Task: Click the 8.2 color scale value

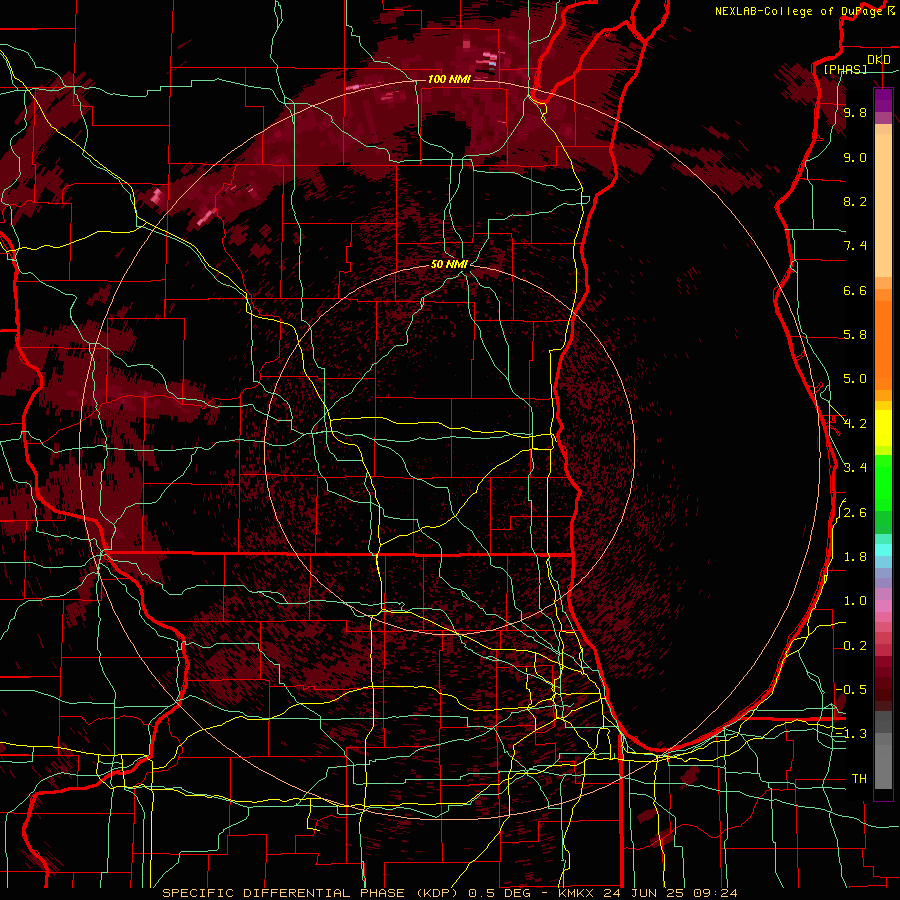Action: pos(855,201)
